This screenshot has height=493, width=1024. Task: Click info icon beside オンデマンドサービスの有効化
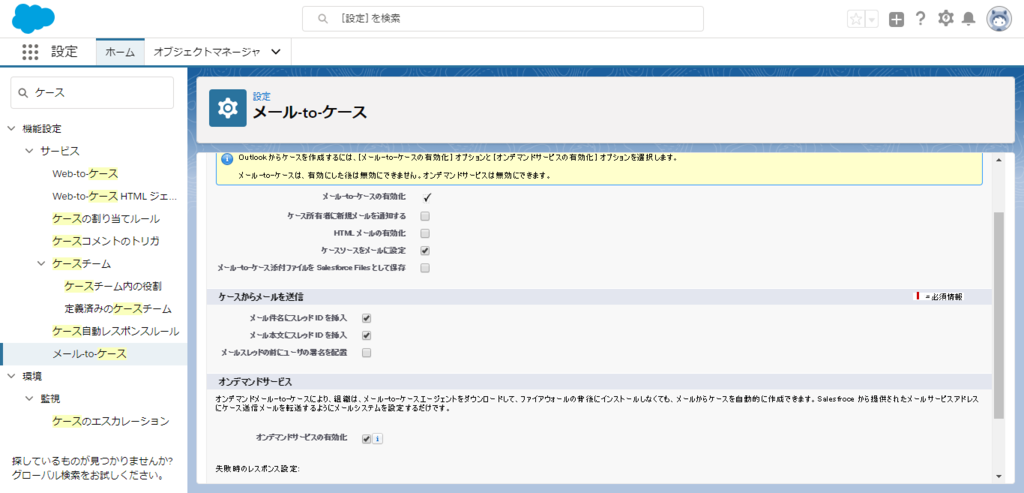[x=378, y=439]
